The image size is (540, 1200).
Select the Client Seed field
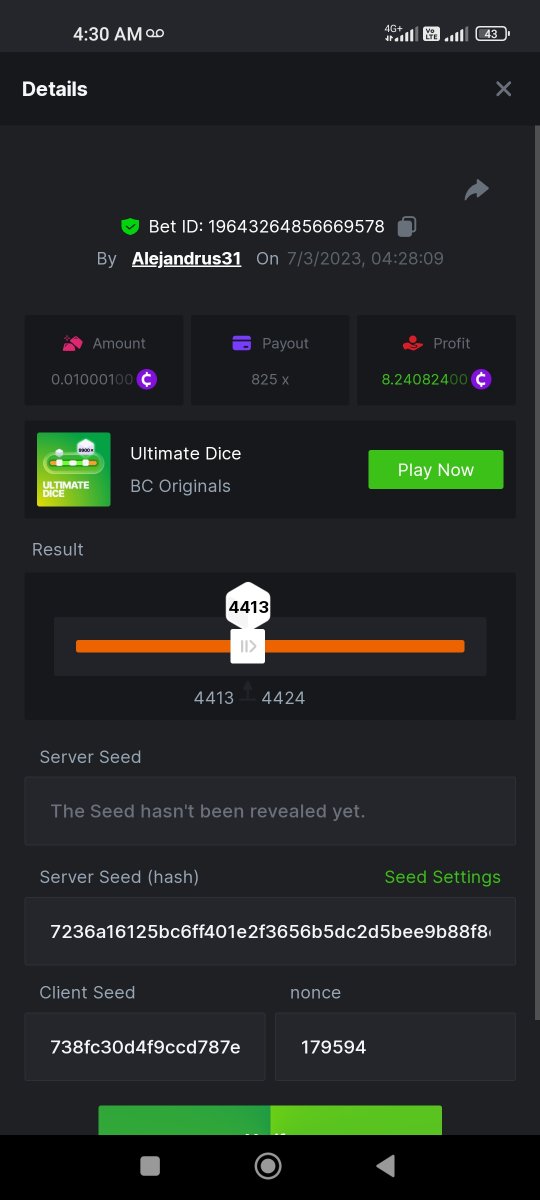[x=145, y=1047]
